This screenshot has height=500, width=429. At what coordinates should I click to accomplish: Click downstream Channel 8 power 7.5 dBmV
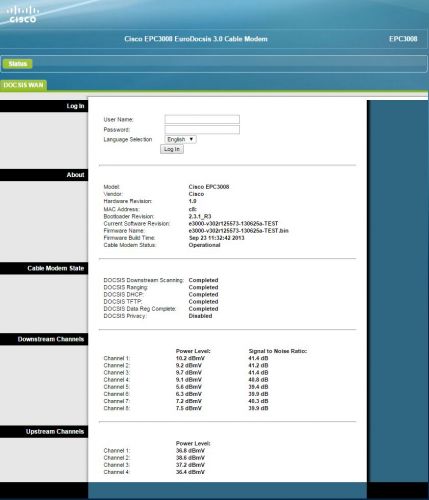click(x=189, y=408)
